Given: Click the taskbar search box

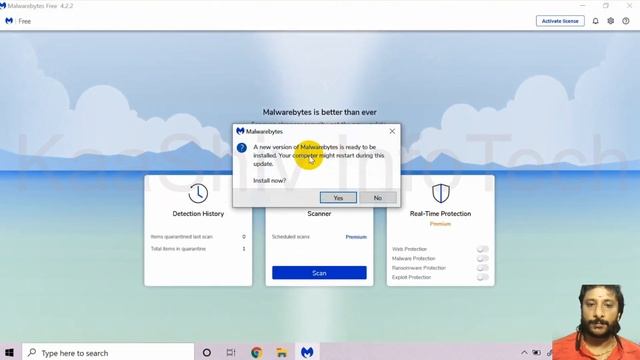Looking at the screenshot, I should (x=108, y=352).
